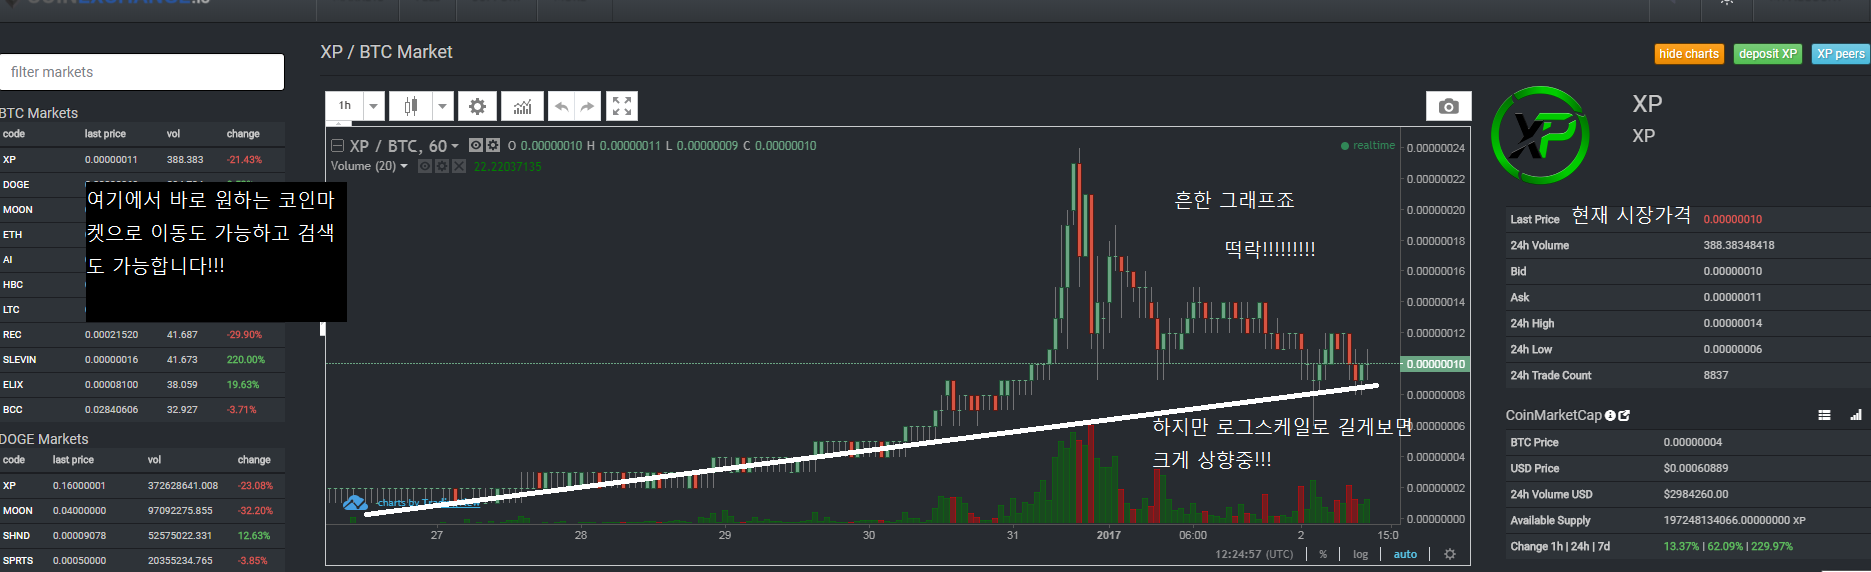Open MOON row in DOGE Markets
1871x572 pixels.
pos(142,511)
